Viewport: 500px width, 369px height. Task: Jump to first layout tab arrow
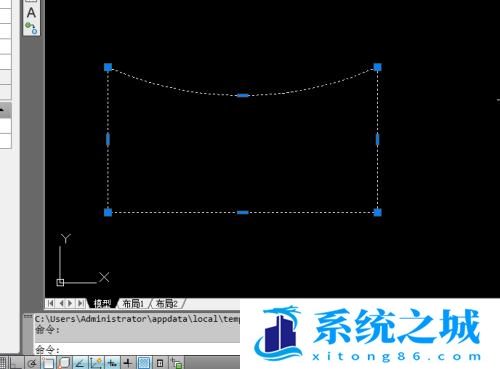(x=50, y=303)
